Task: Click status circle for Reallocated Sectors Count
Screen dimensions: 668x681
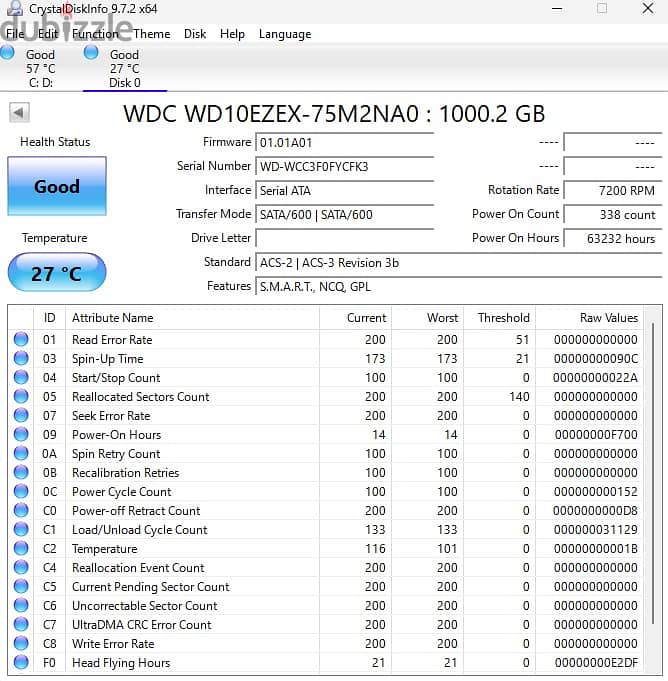Action: [x=21, y=396]
